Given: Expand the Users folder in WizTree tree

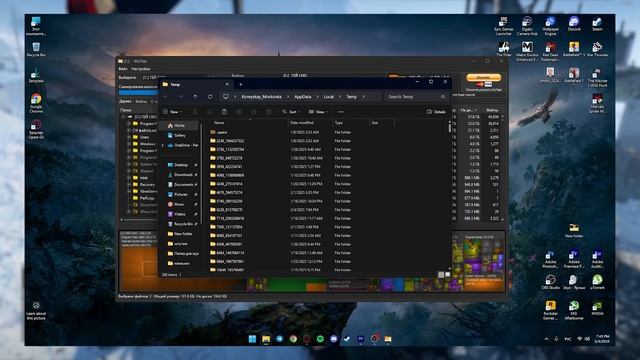Looking at the screenshot, I should point(129,137).
